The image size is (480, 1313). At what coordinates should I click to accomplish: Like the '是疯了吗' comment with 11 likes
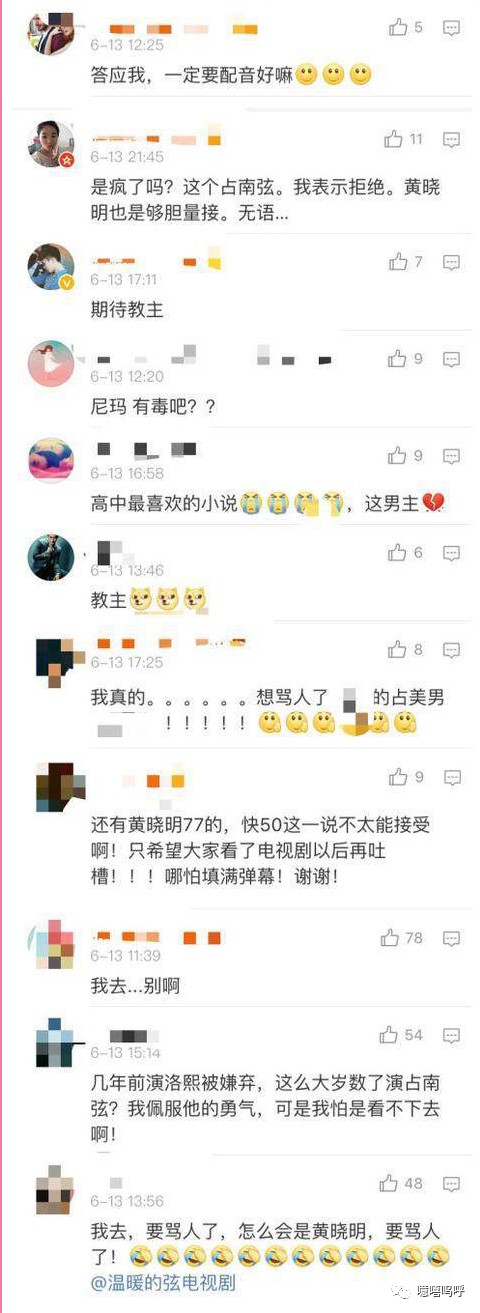pos(404,139)
